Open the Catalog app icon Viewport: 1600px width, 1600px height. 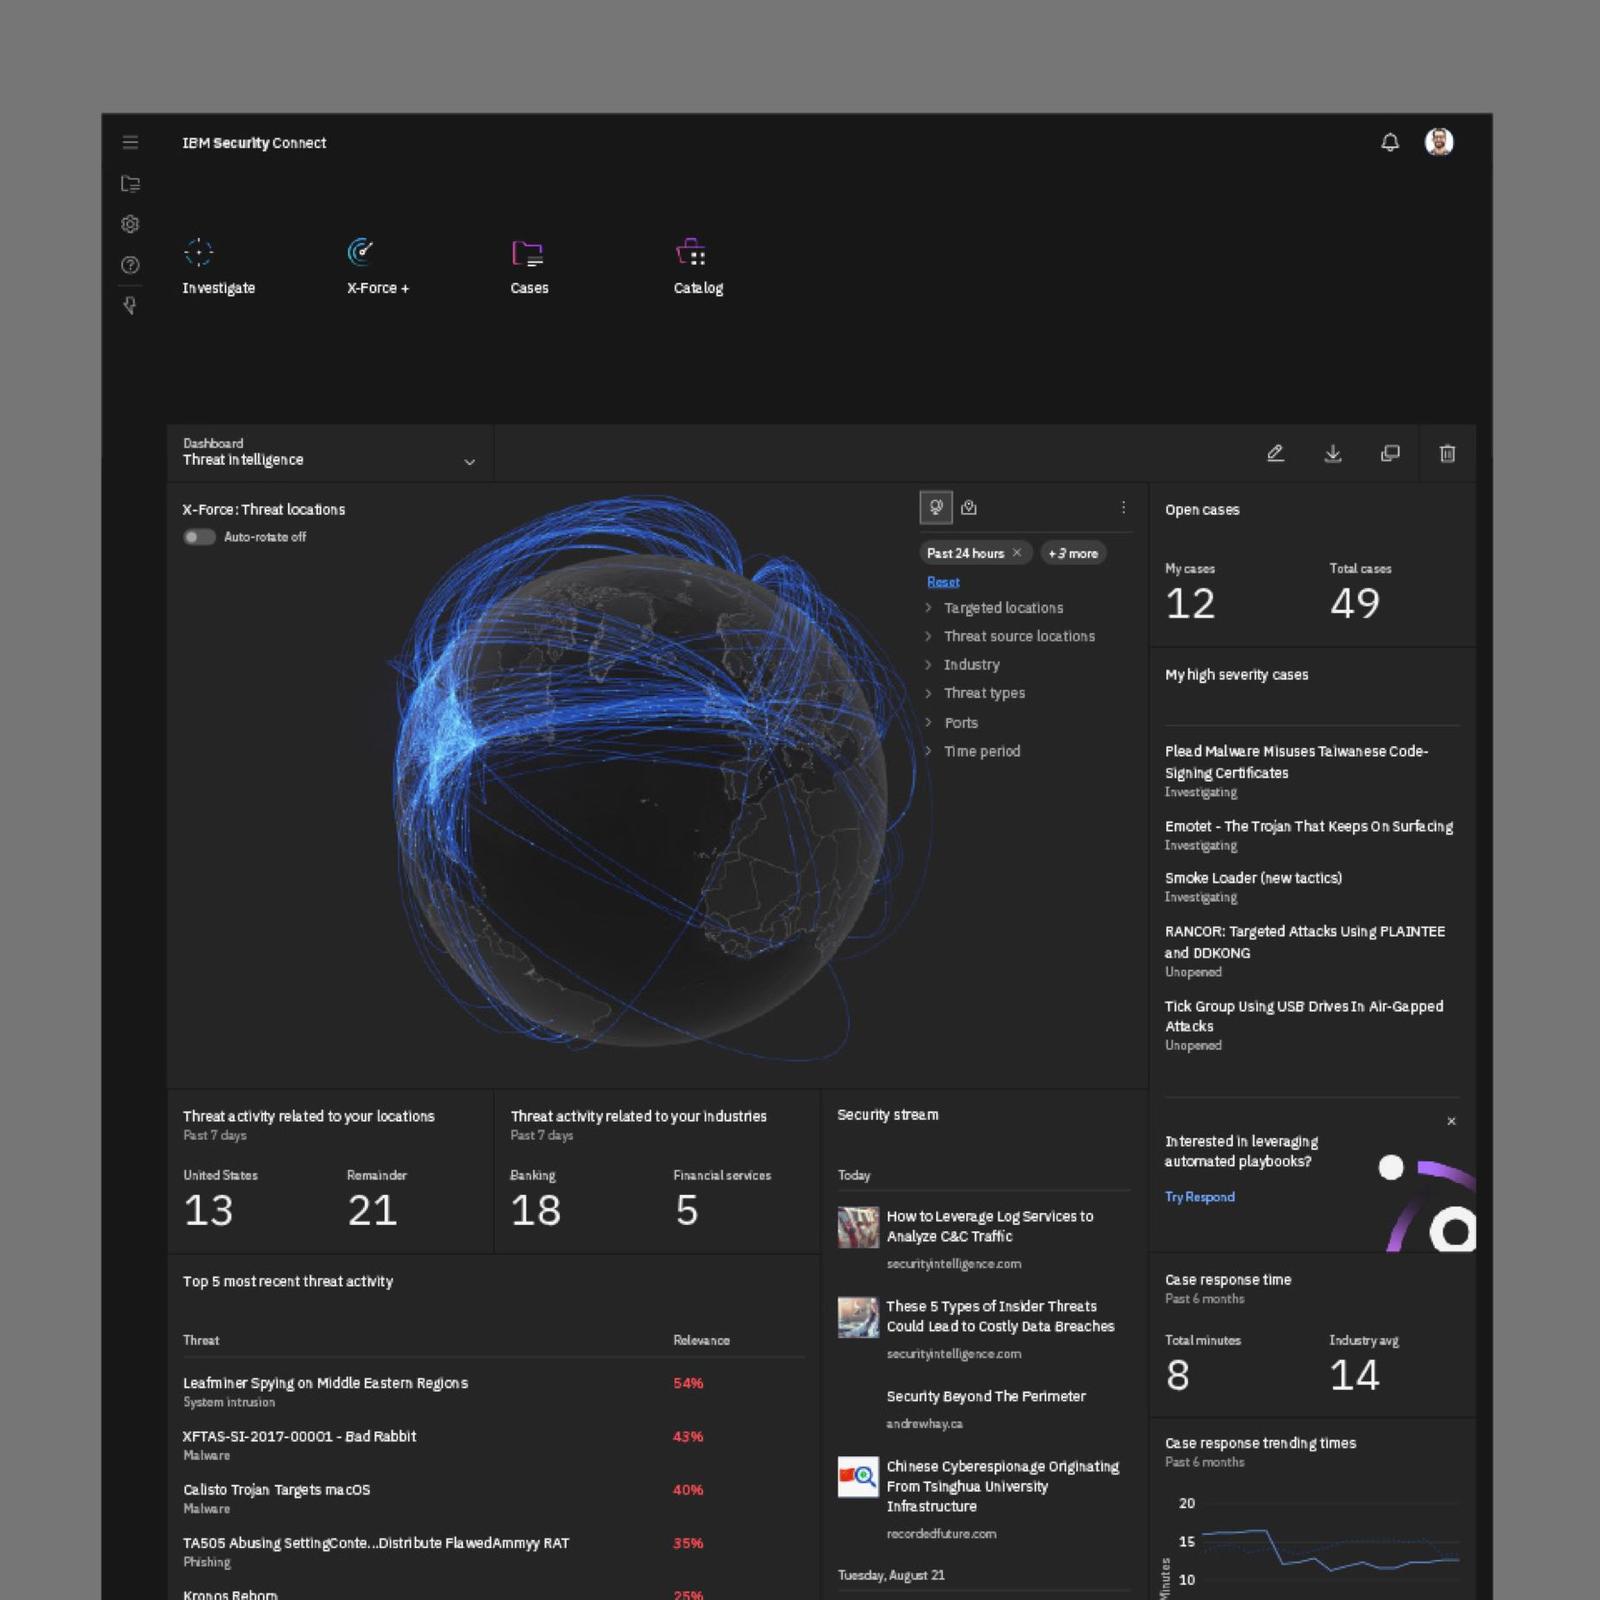(691, 252)
